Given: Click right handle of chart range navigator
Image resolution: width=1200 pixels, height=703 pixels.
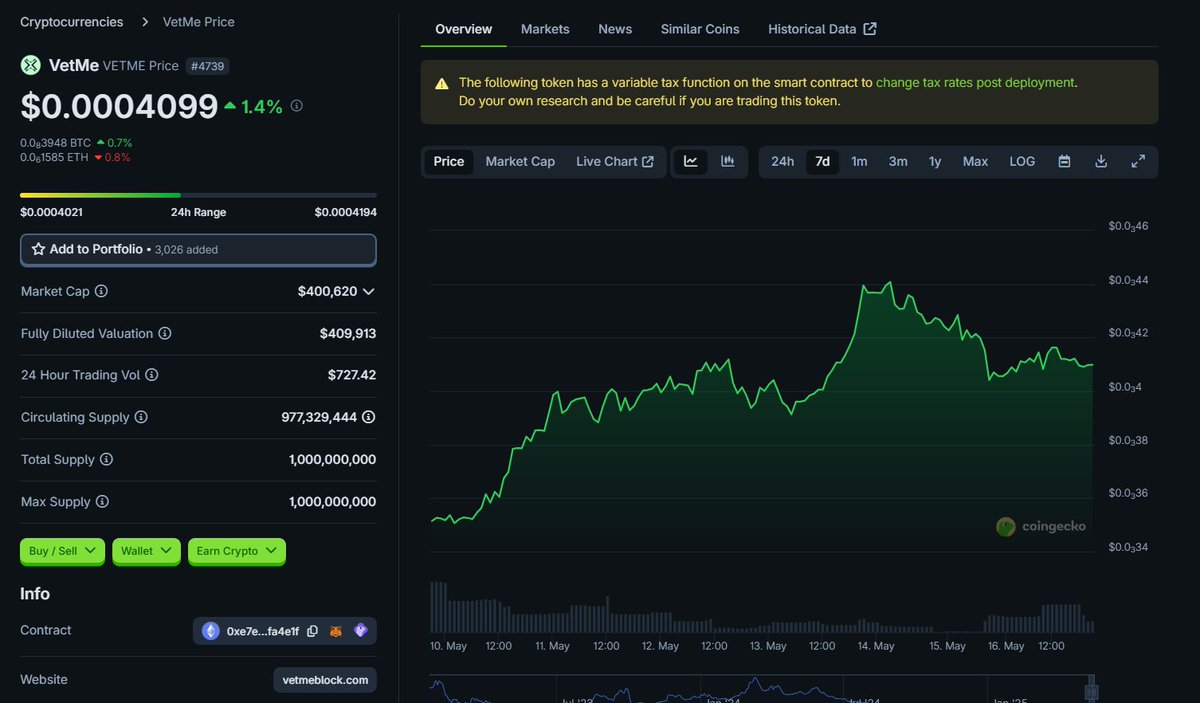Looking at the screenshot, I should pos(1092,689).
